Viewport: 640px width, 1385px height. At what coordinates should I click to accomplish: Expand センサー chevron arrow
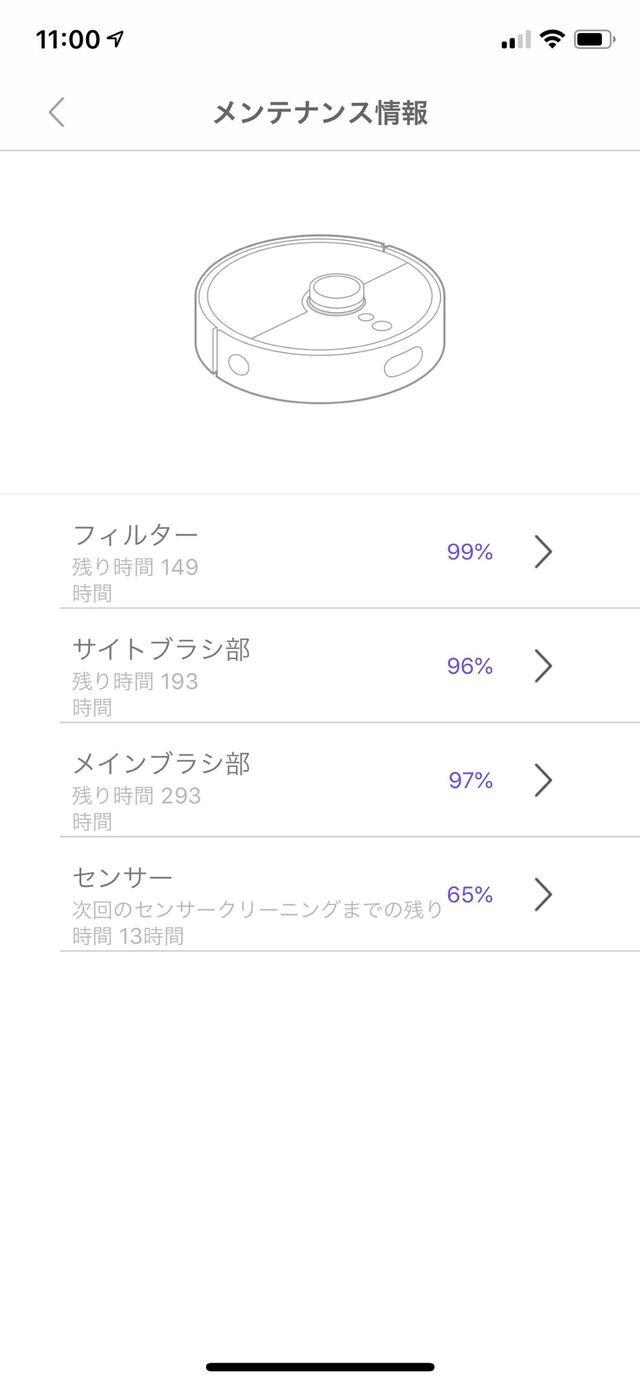[x=543, y=894]
